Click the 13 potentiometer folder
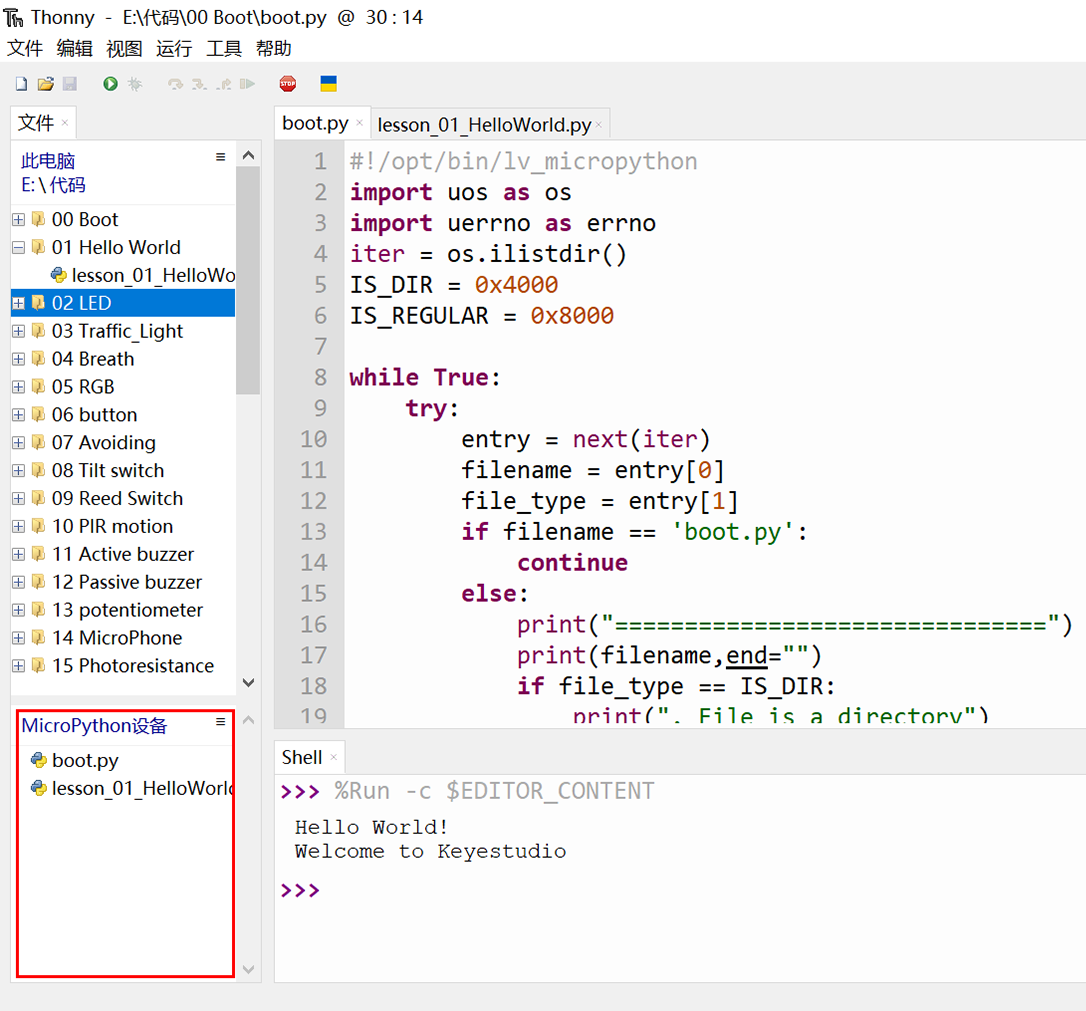 coord(127,609)
